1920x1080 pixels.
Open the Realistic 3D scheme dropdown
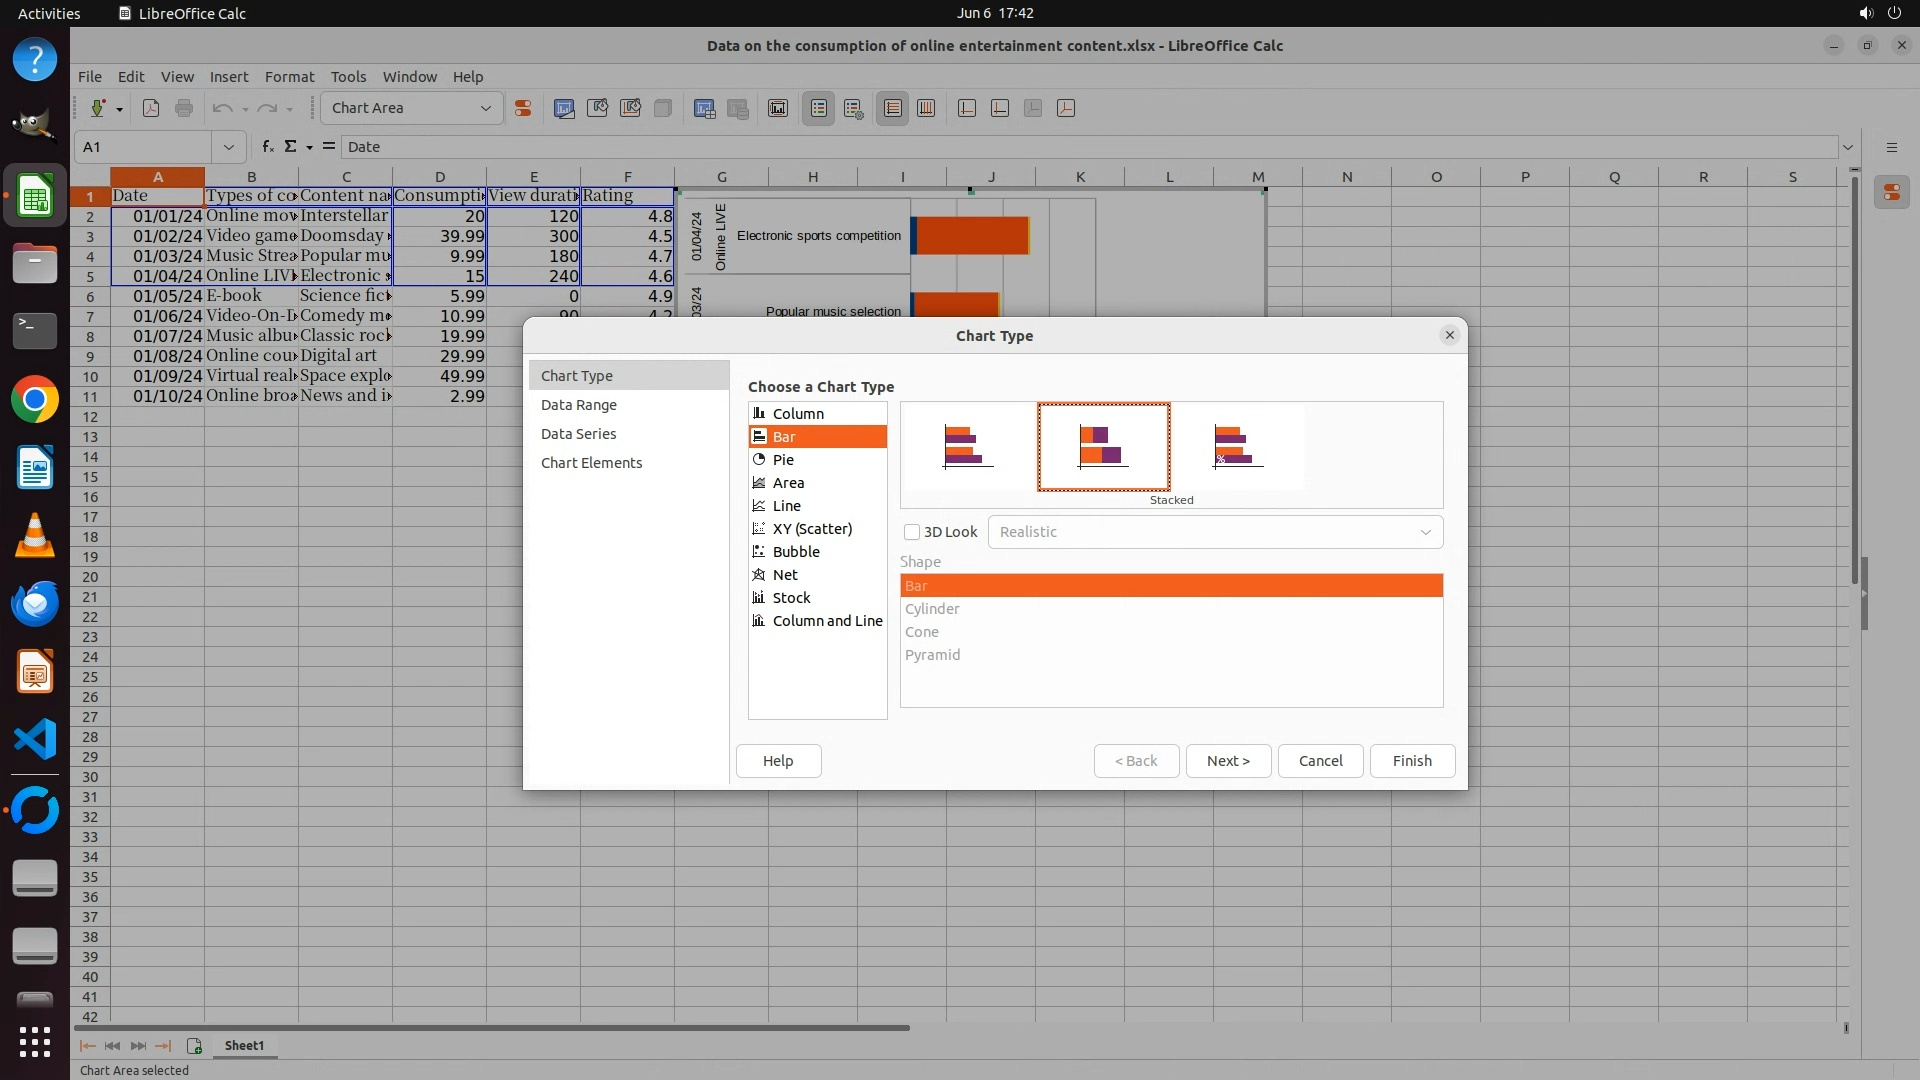click(1425, 532)
